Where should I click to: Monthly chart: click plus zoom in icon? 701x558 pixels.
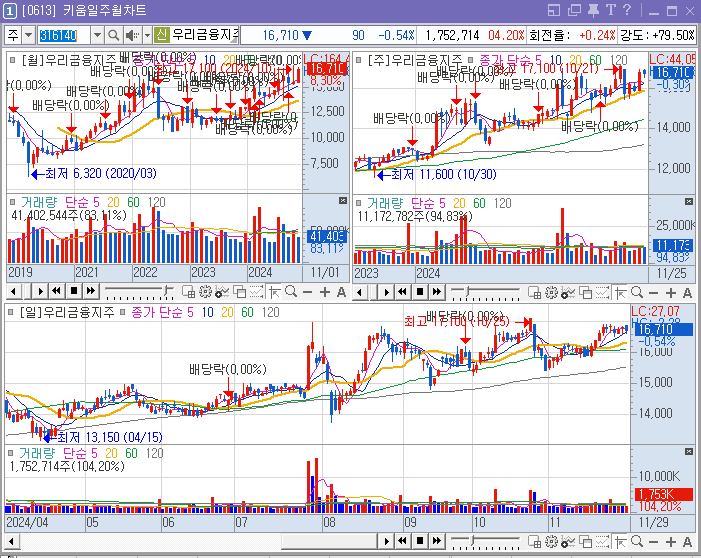(x=325, y=292)
